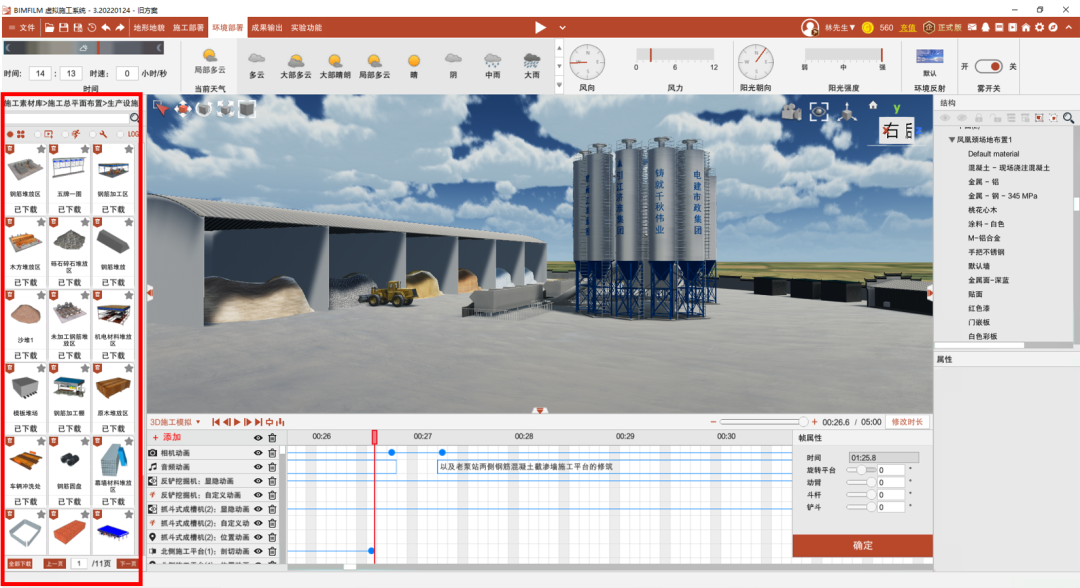This screenshot has width=1080, height=588.
Task: Delete the 音频动画 track with trash icon
Action: 272,467
